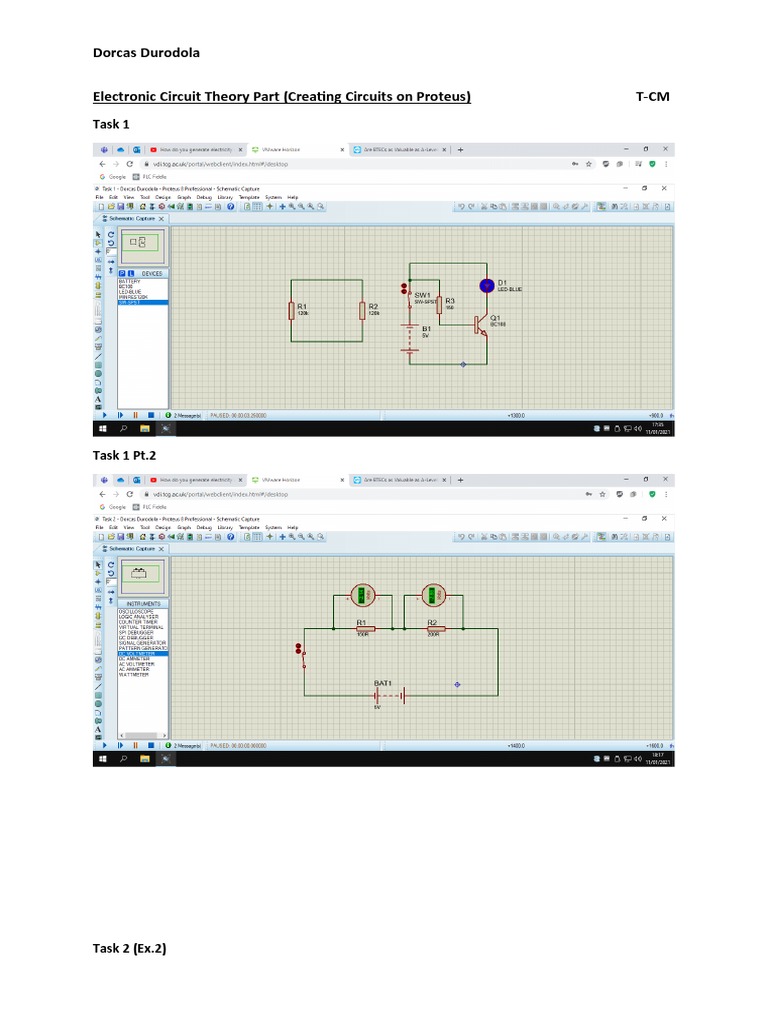The image size is (768, 1024).
Task: Click the blue Help icon in Task 1 toolbar
Action: (231, 206)
